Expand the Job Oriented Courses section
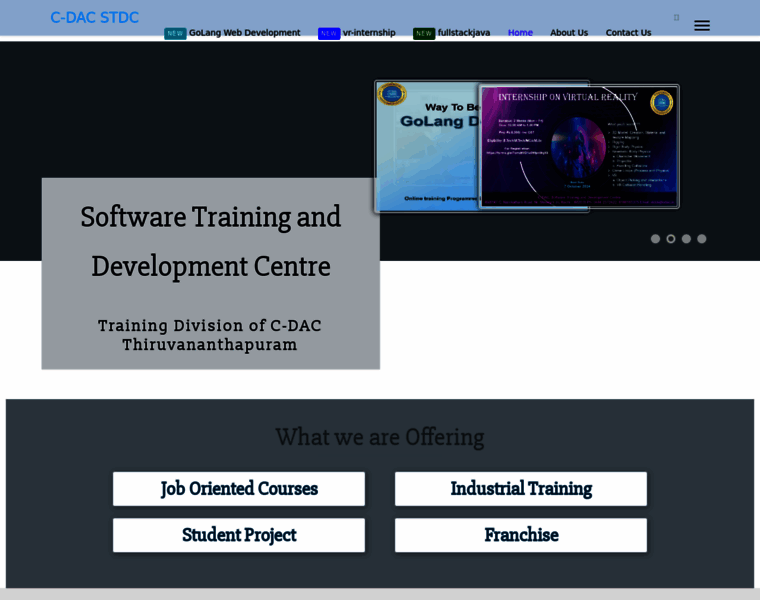The image size is (760, 600). tap(239, 489)
